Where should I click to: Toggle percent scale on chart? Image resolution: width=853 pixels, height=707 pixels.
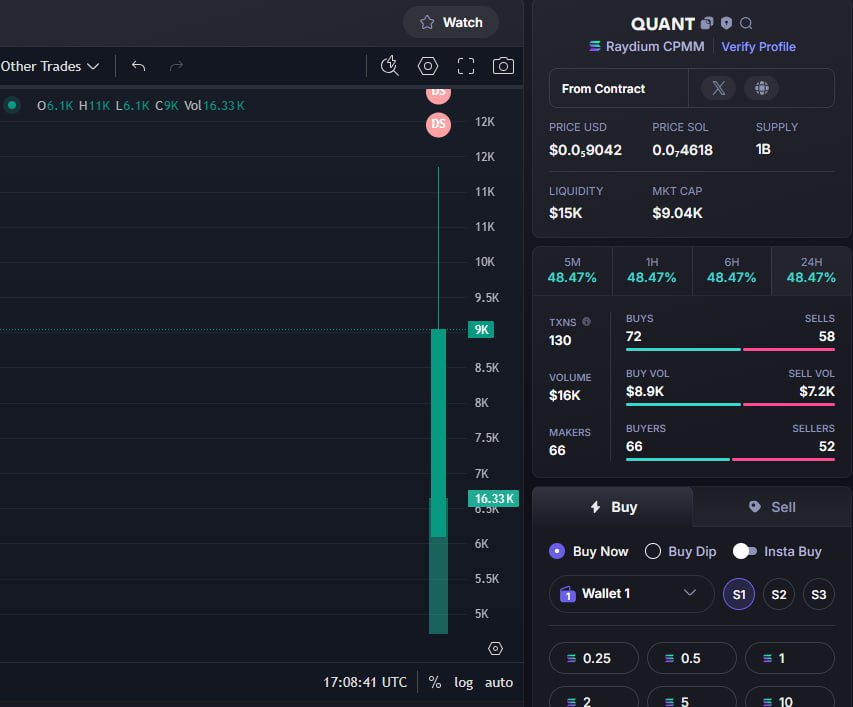(435, 683)
